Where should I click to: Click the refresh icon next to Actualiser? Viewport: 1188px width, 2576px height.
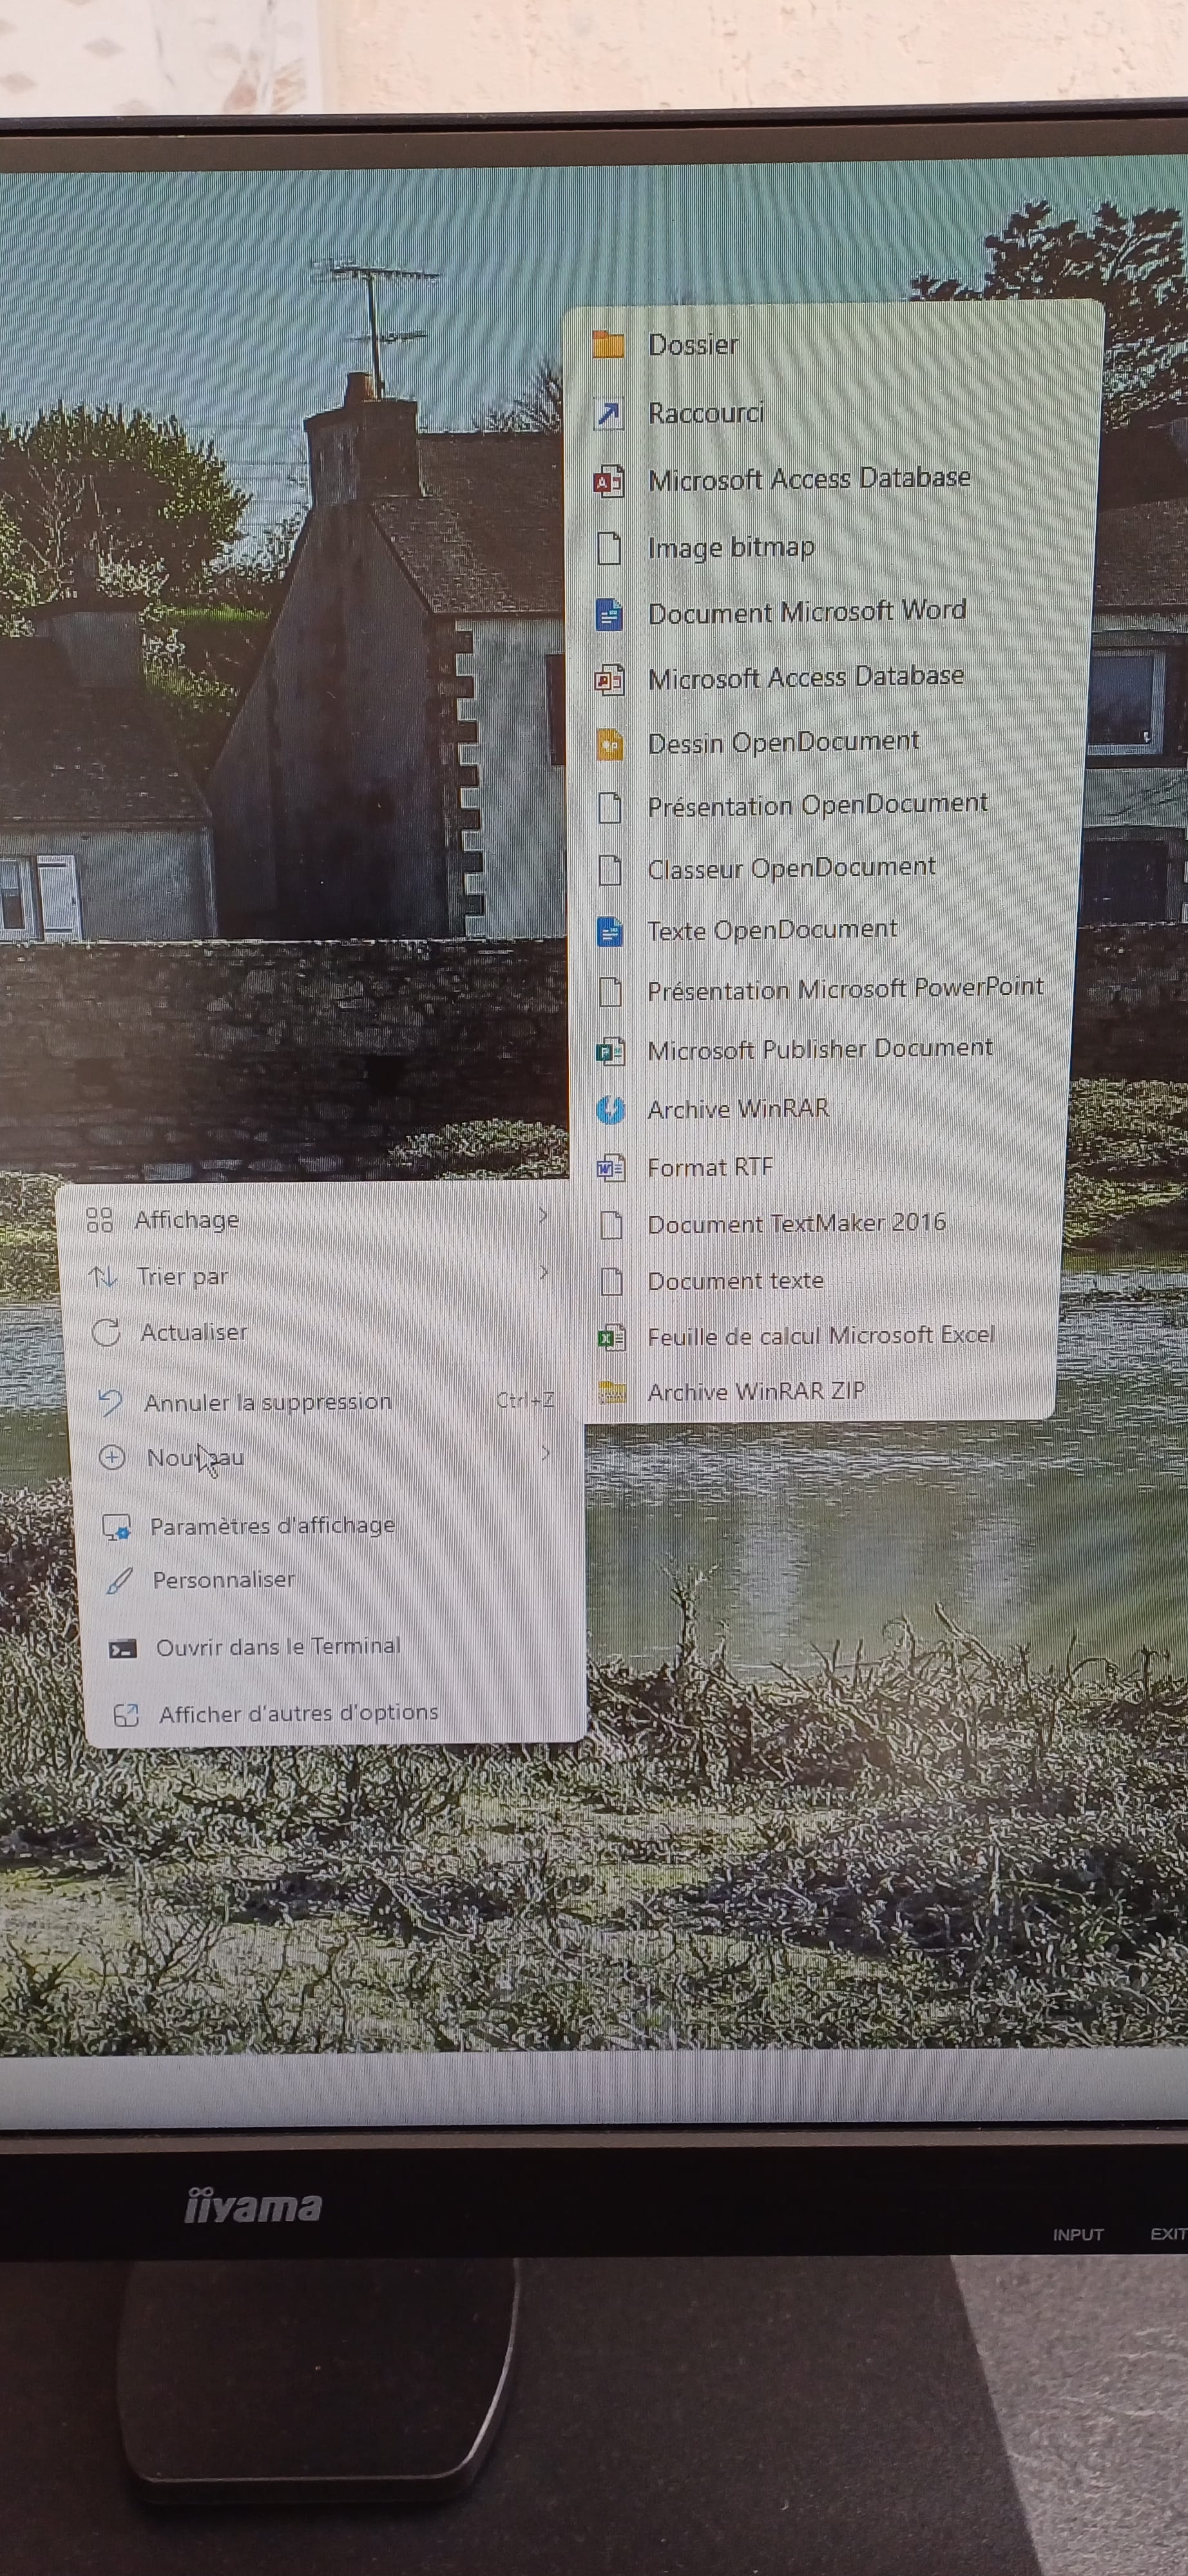point(106,1332)
